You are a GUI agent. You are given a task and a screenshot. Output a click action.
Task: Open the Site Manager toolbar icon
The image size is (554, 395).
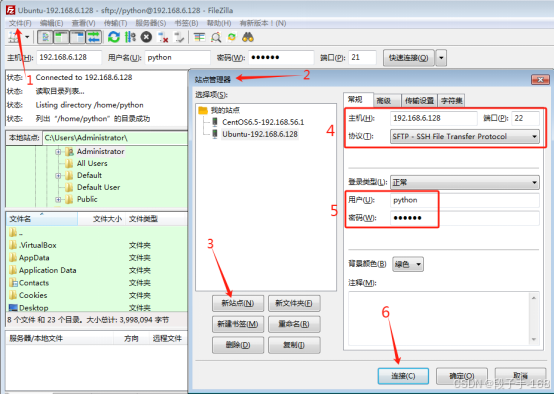tap(14, 37)
